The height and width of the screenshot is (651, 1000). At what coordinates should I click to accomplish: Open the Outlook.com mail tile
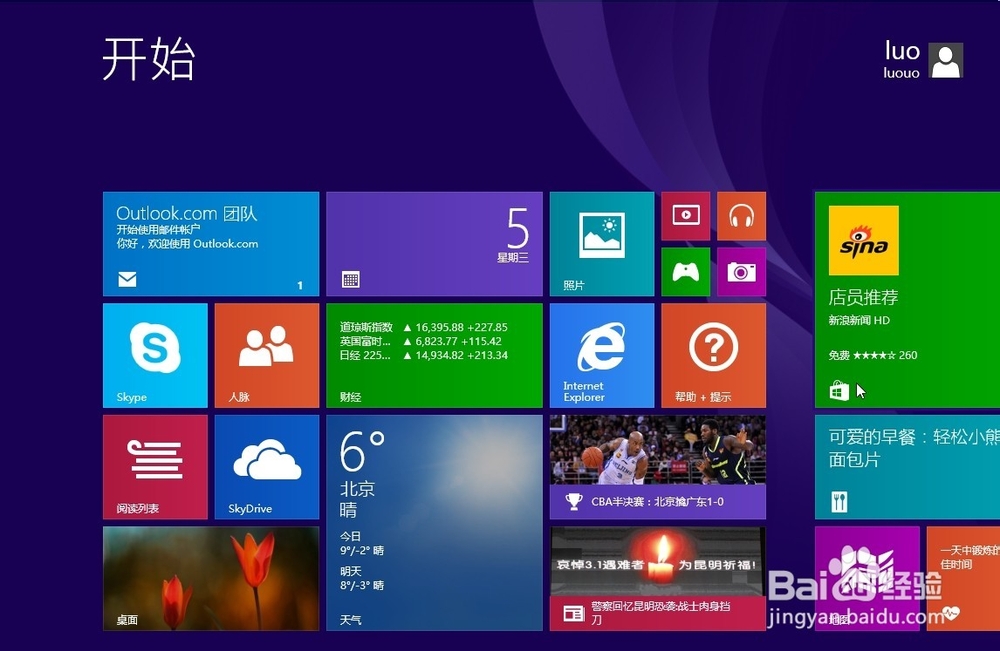(211, 244)
